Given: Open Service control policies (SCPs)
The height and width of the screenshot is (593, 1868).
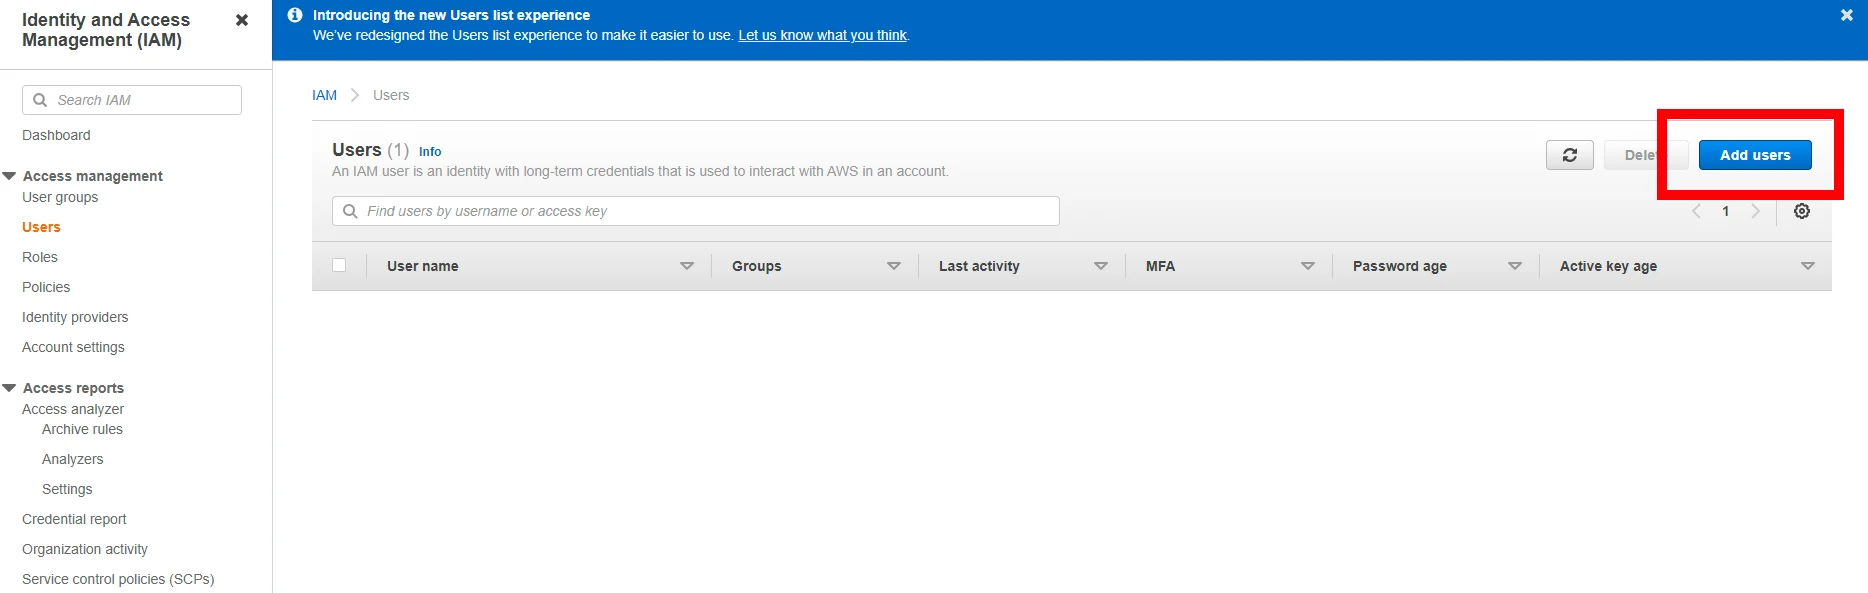Looking at the screenshot, I should pos(118,579).
